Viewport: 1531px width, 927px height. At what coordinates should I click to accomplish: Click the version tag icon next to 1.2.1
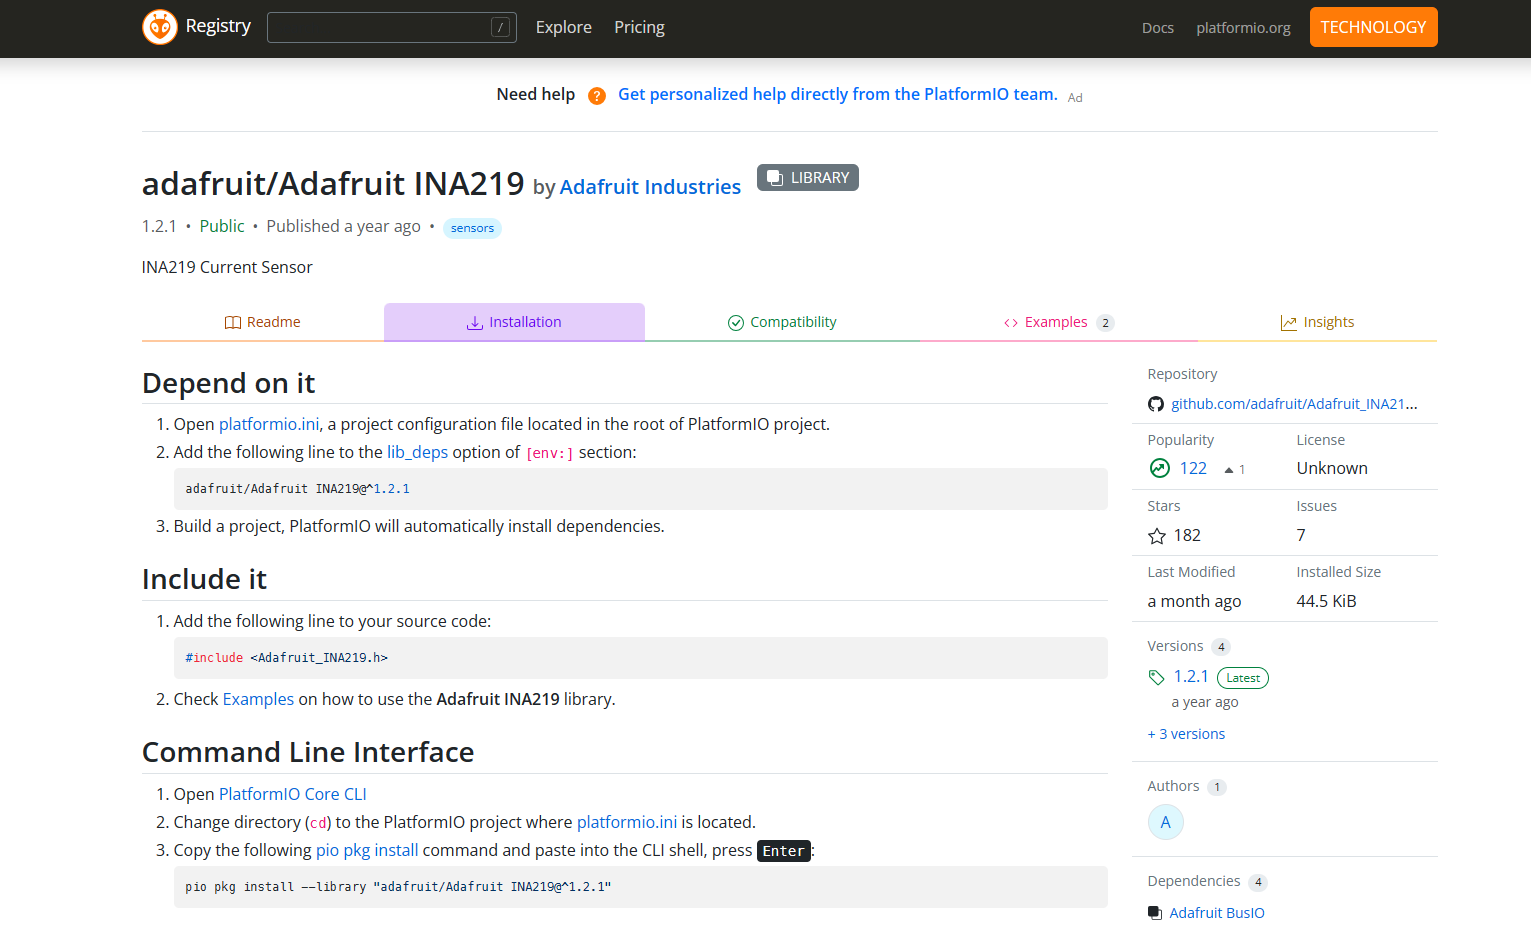1157,677
